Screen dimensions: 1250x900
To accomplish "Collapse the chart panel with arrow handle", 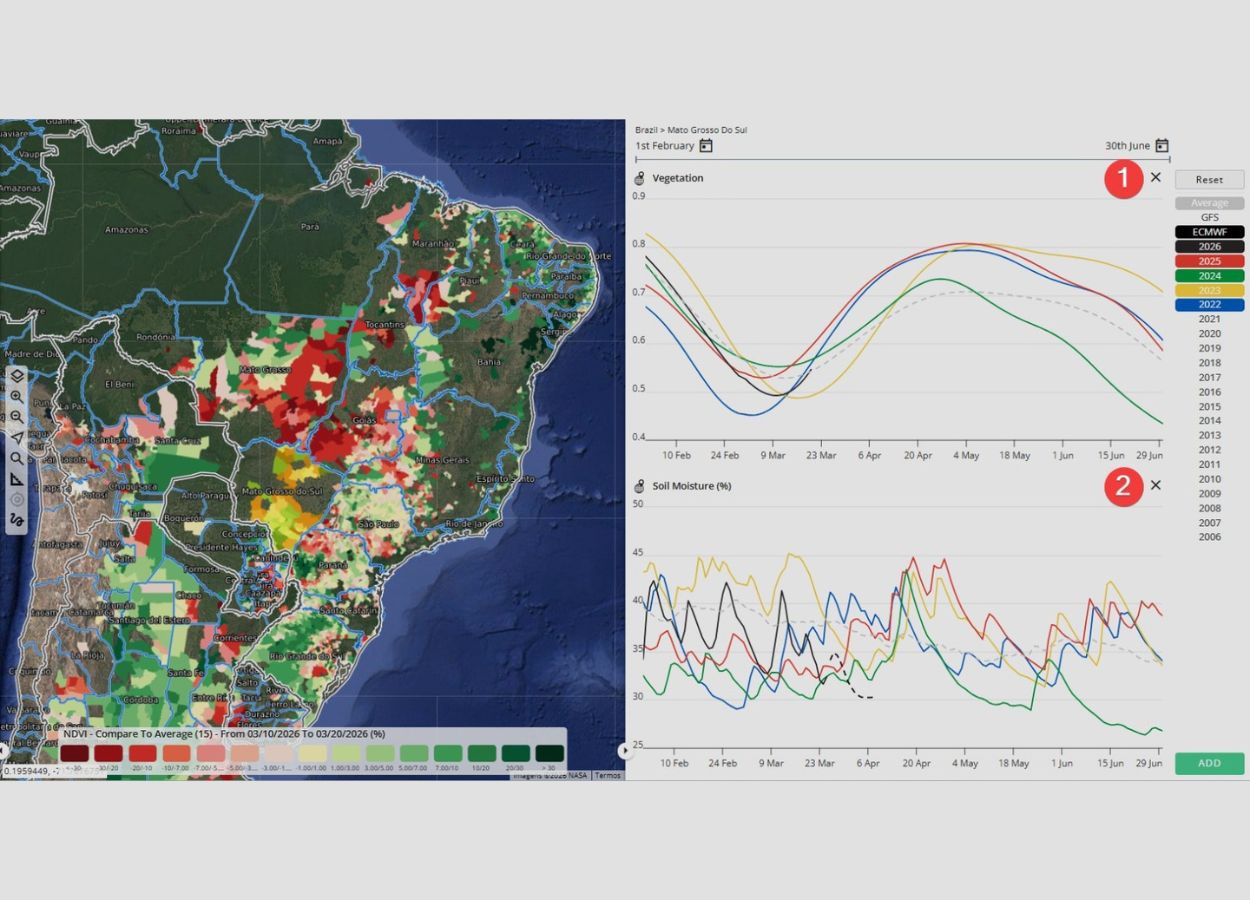I will tap(626, 750).
